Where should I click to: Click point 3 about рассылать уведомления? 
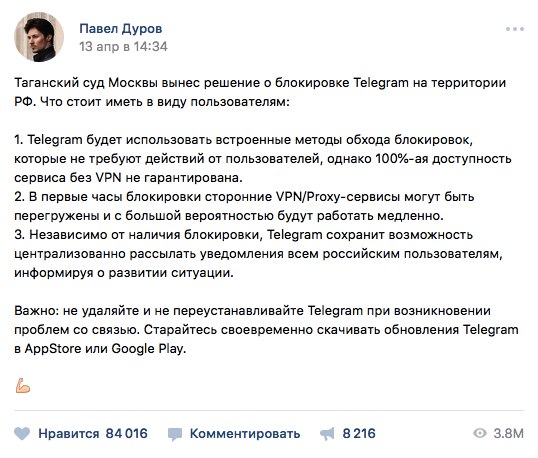(x=258, y=254)
